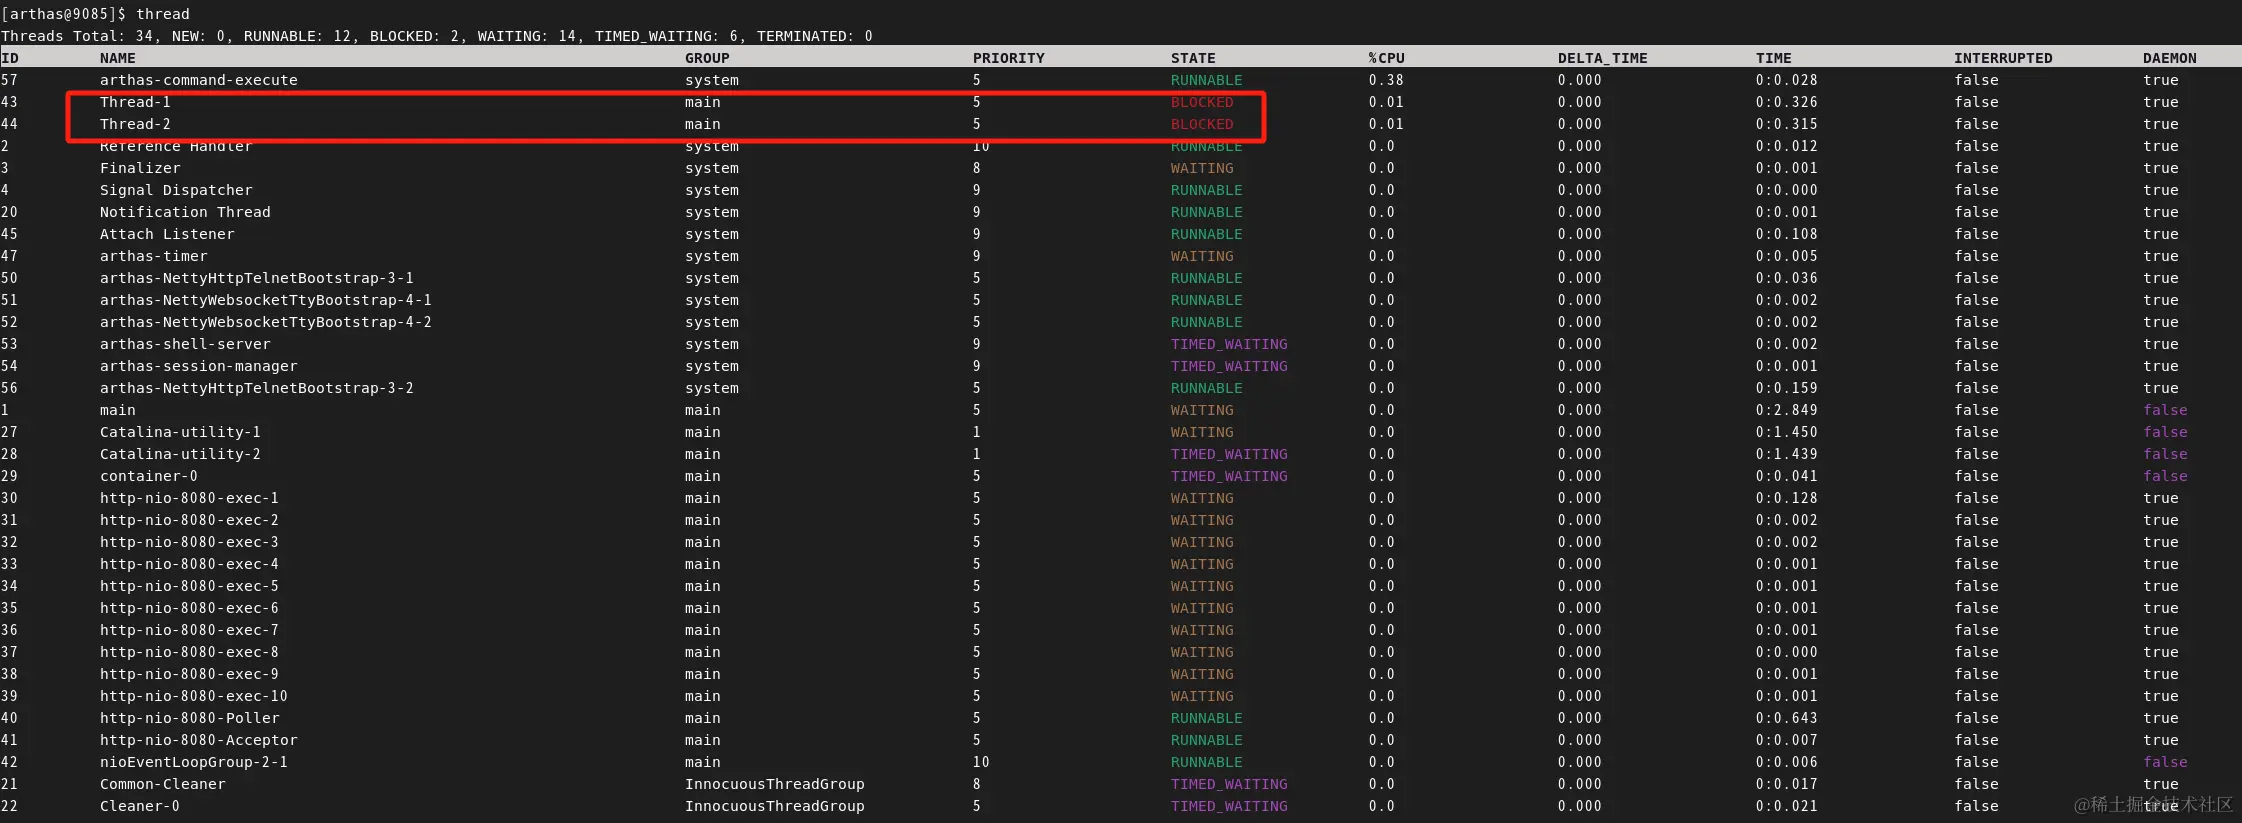2242x823 pixels.
Task: Click arthas-NettyWebsocketTtyBootstrap-4-2 thread name
Action: [266, 322]
